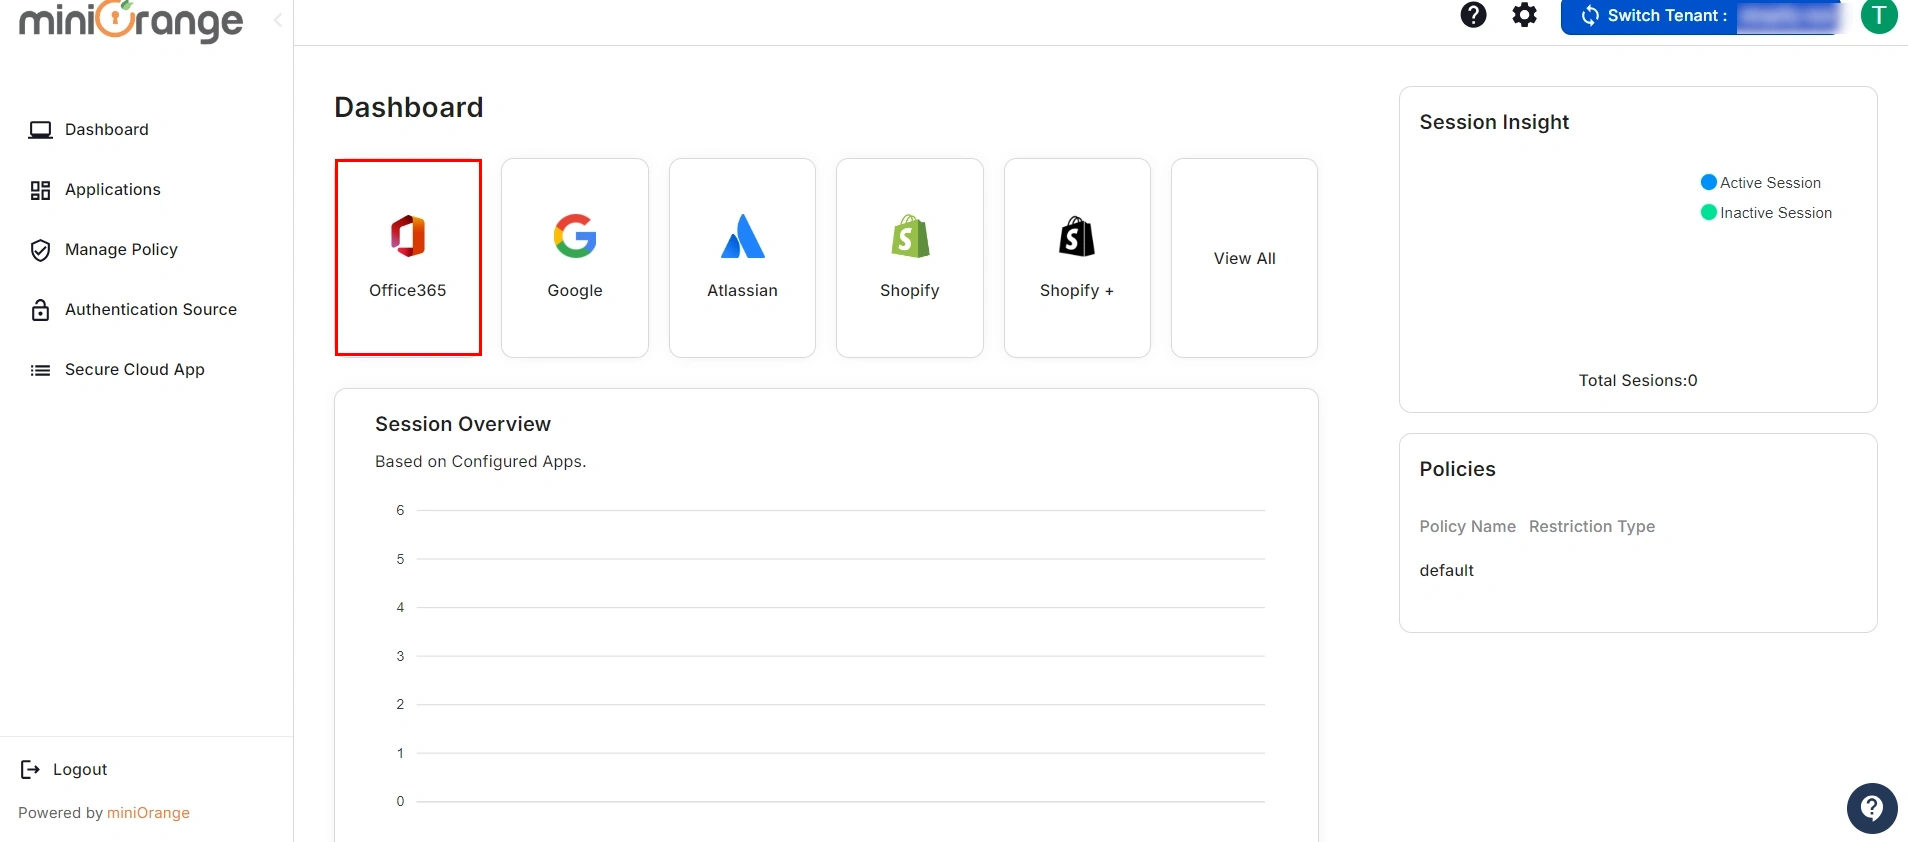Click the Shopify card label
The image size is (1908, 842).
point(910,290)
